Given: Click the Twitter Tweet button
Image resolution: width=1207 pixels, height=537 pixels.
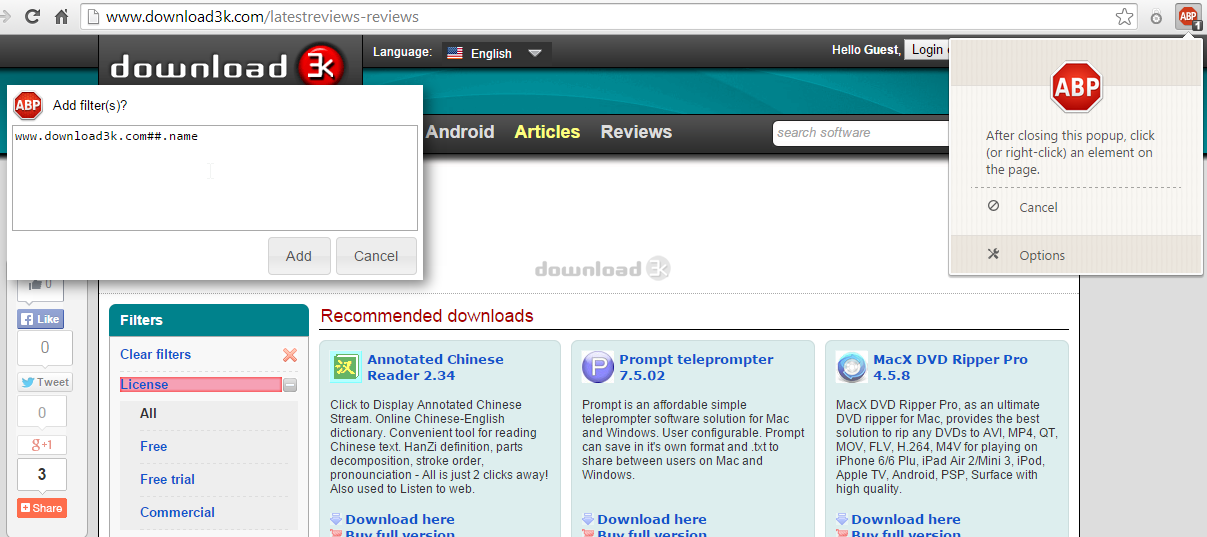Looking at the screenshot, I should [x=45, y=382].
